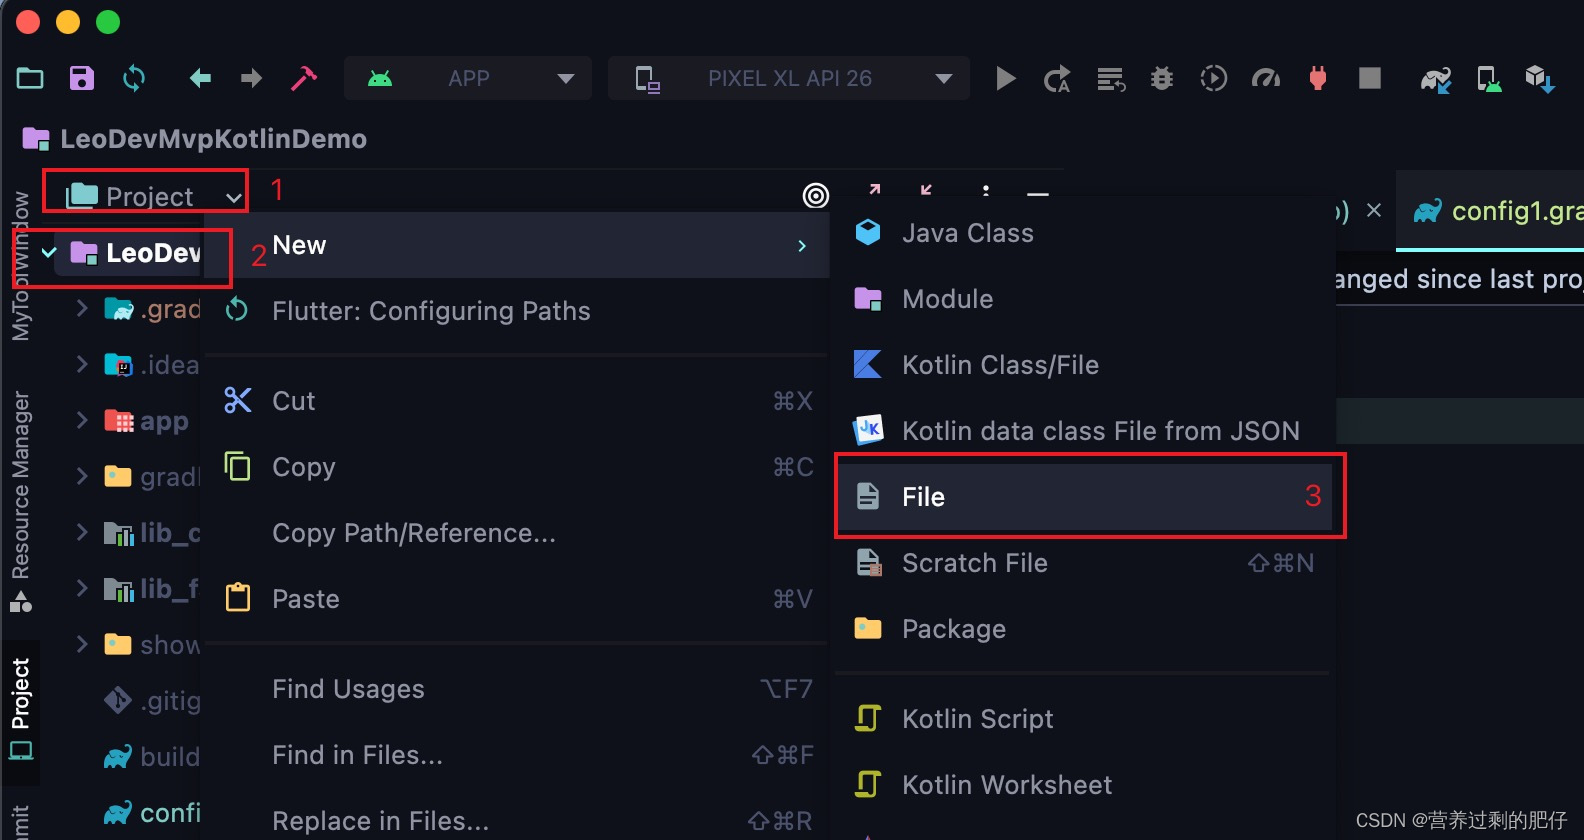Open the SDK Manager cube icon
The height and width of the screenshot is (840, 1584).
pyautogui.click(x=1539, y=79)
